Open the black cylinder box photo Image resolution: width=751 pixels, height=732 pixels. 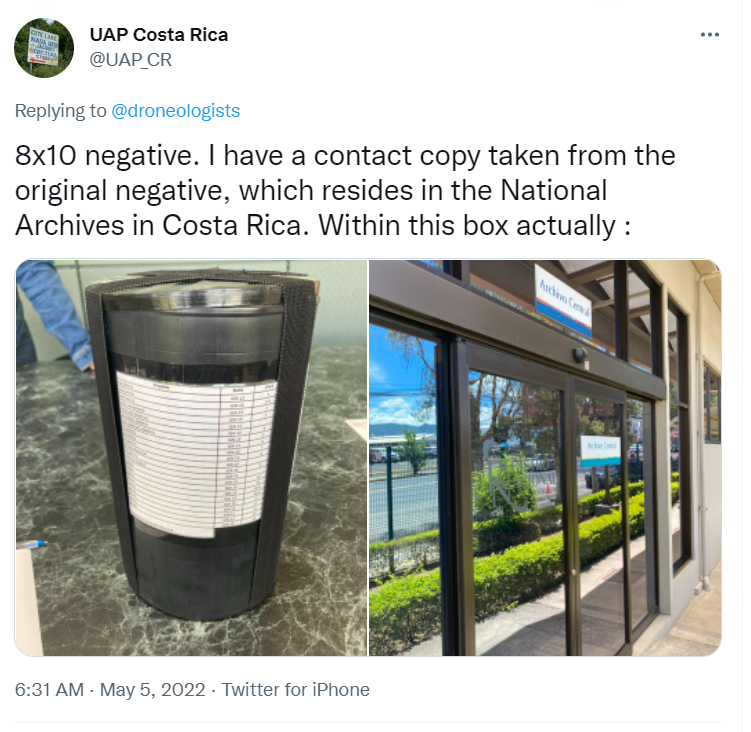point(191,458)
